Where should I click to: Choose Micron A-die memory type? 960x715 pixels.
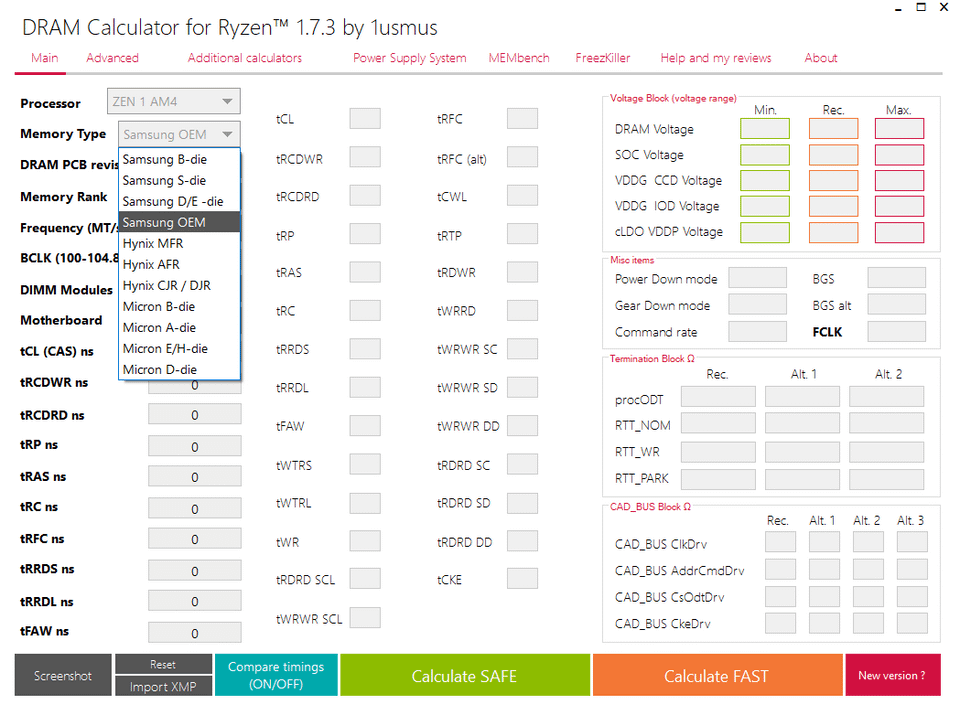(x=179, y=328)
